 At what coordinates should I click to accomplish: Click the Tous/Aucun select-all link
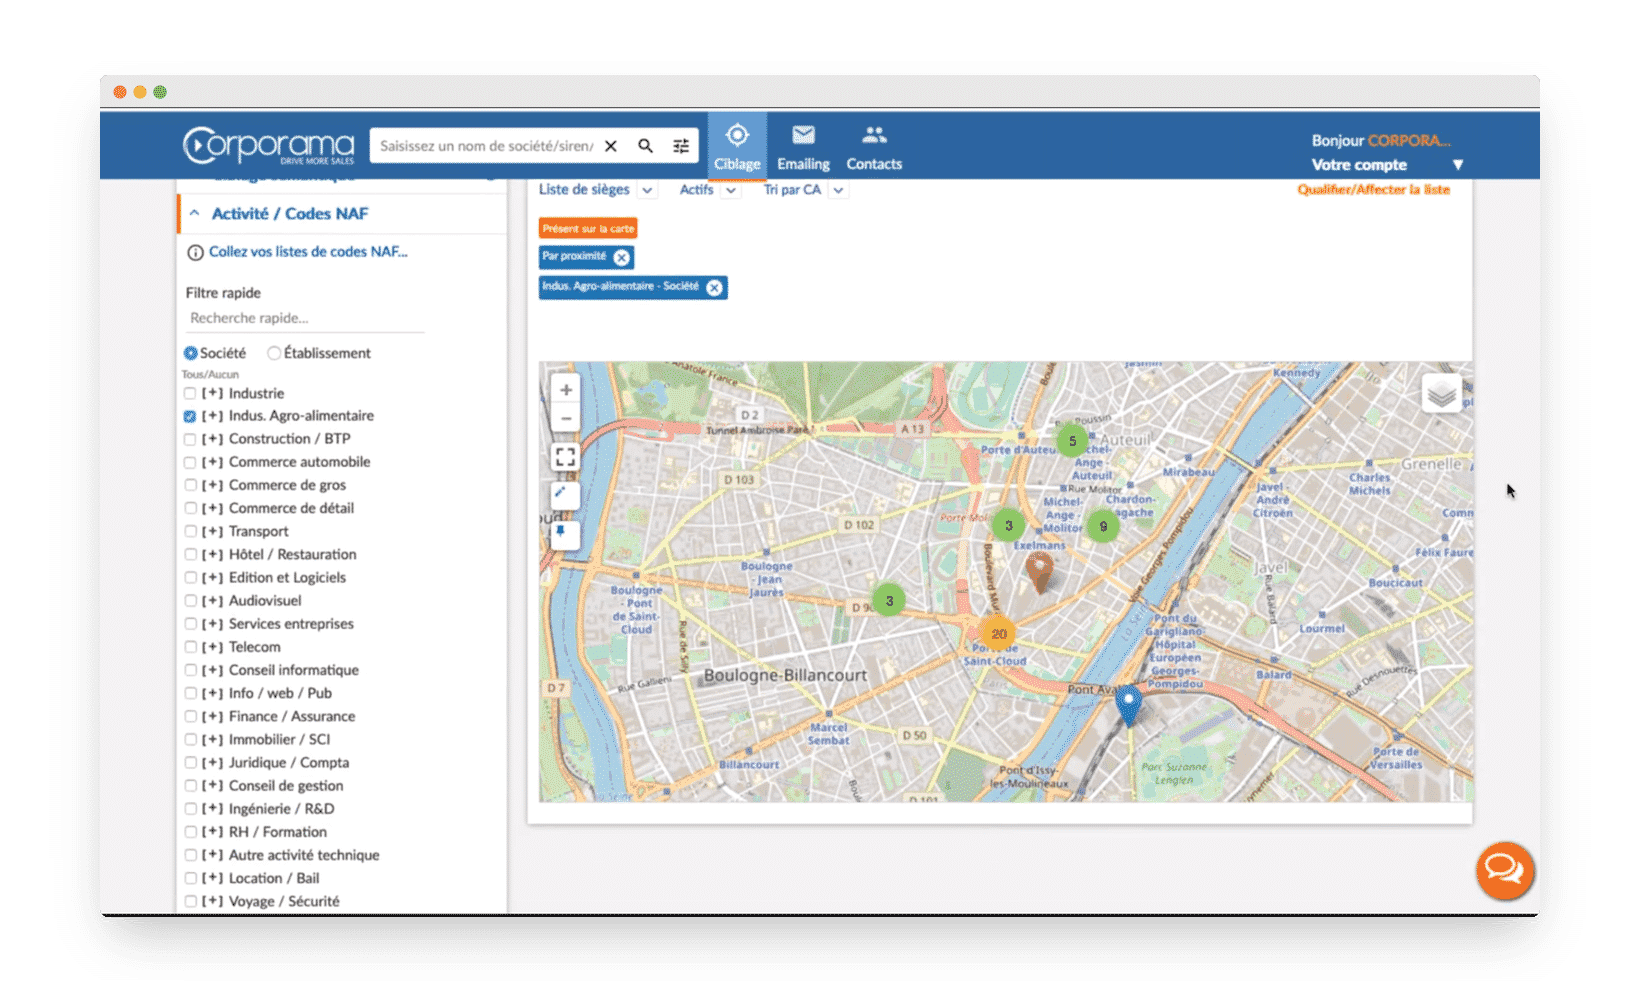coord(210,374)
